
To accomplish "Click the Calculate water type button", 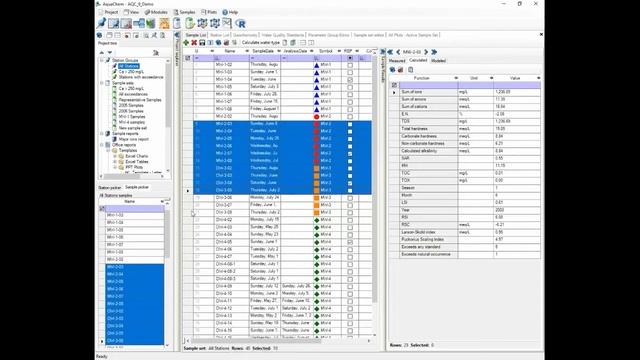I will (260, 42).
